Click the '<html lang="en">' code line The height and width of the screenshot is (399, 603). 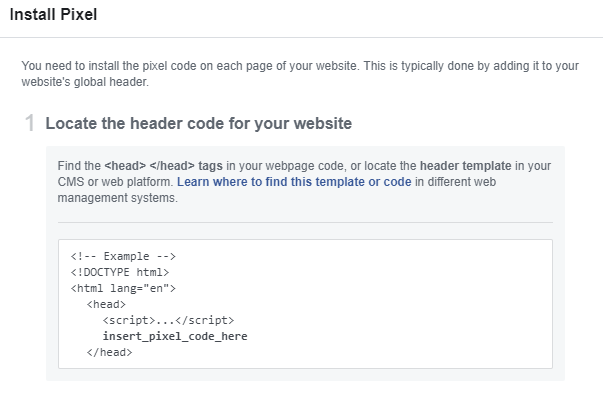pyautogui.click(x=123, y=288)
